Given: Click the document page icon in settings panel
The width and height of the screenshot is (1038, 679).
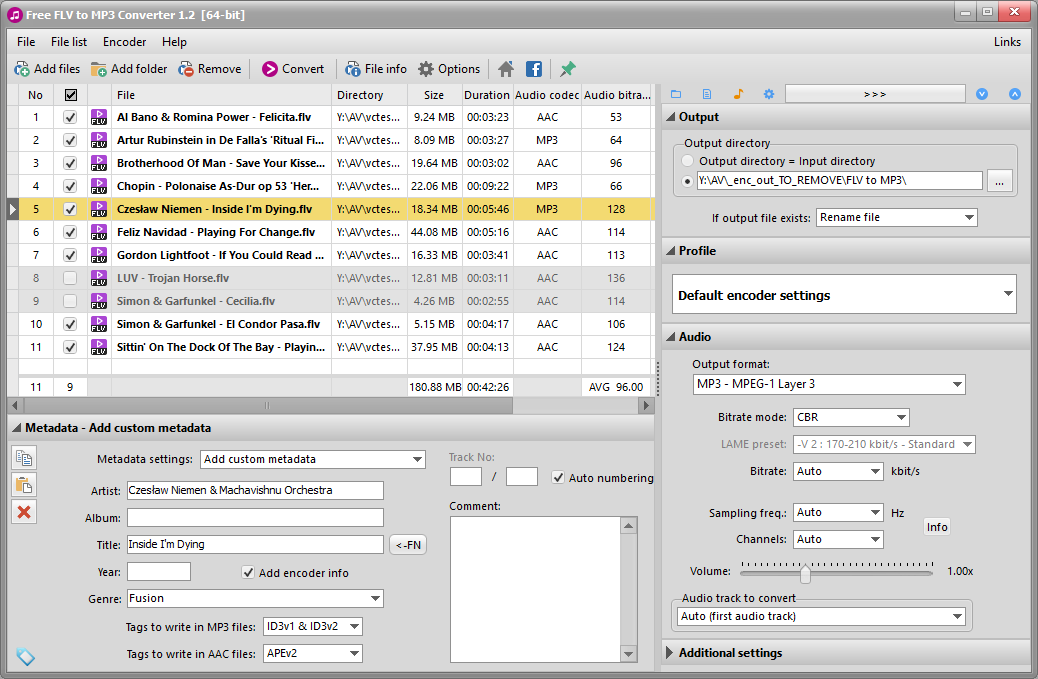Looking at the screenshot, I should (707, 94).
